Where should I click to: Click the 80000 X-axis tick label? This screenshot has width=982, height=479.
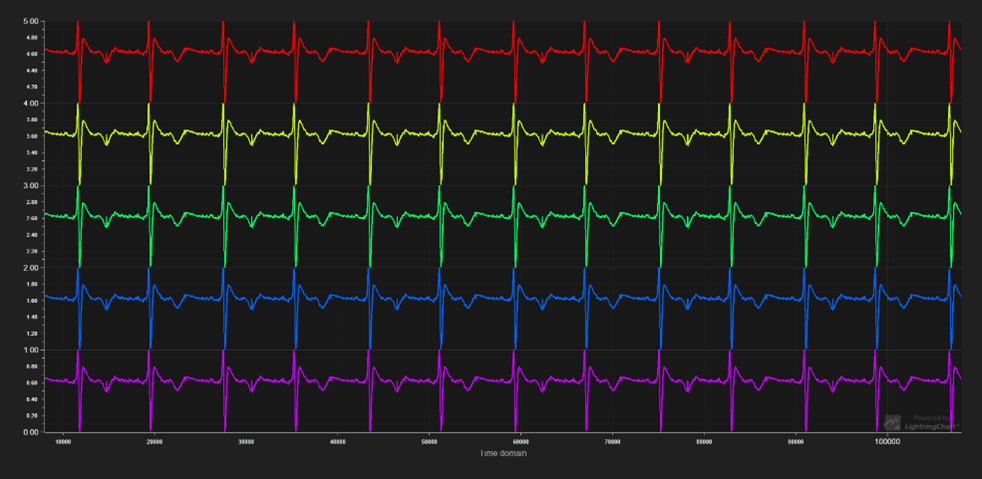(x=704, y=441)
